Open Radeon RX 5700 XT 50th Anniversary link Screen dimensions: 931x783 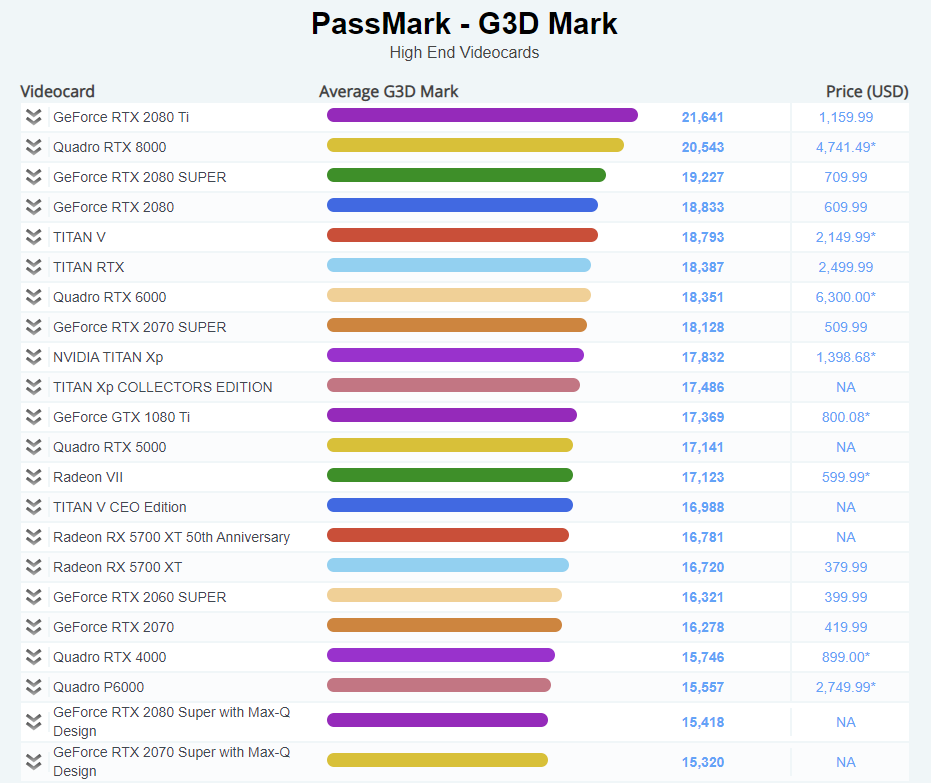point(172,537)
